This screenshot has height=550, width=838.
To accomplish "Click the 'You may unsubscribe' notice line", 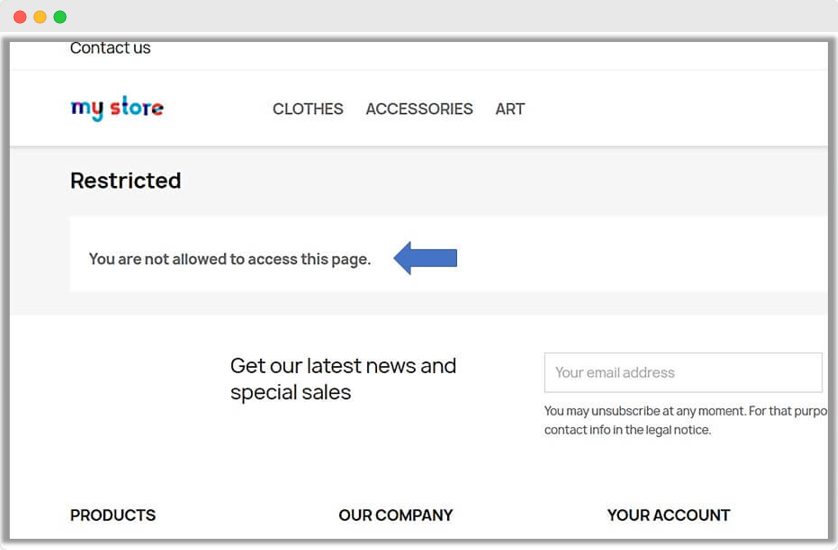I will (686, 411).
